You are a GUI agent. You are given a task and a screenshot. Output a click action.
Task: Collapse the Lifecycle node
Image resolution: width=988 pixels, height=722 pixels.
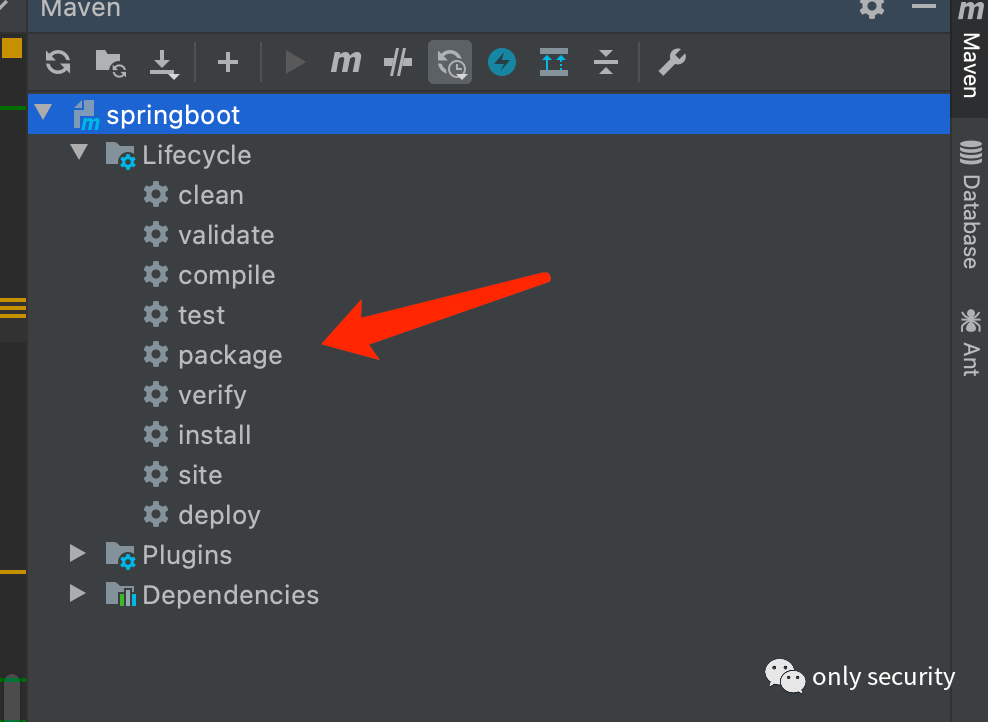(x=78, y=154)
